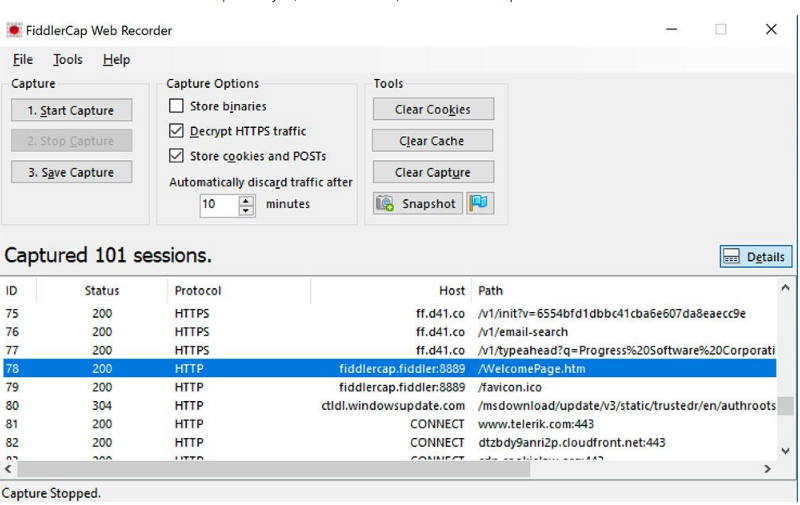Uncheck Decrypt HTTPS traffic

176,131
